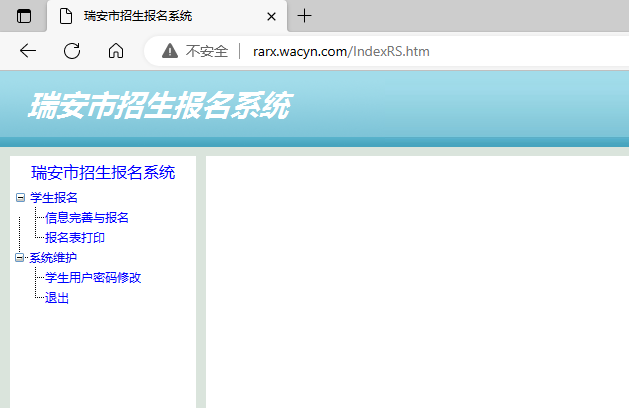Screen dimensions: 629x408
Task: Open a new tab with plus button
Action: [305, 16]
